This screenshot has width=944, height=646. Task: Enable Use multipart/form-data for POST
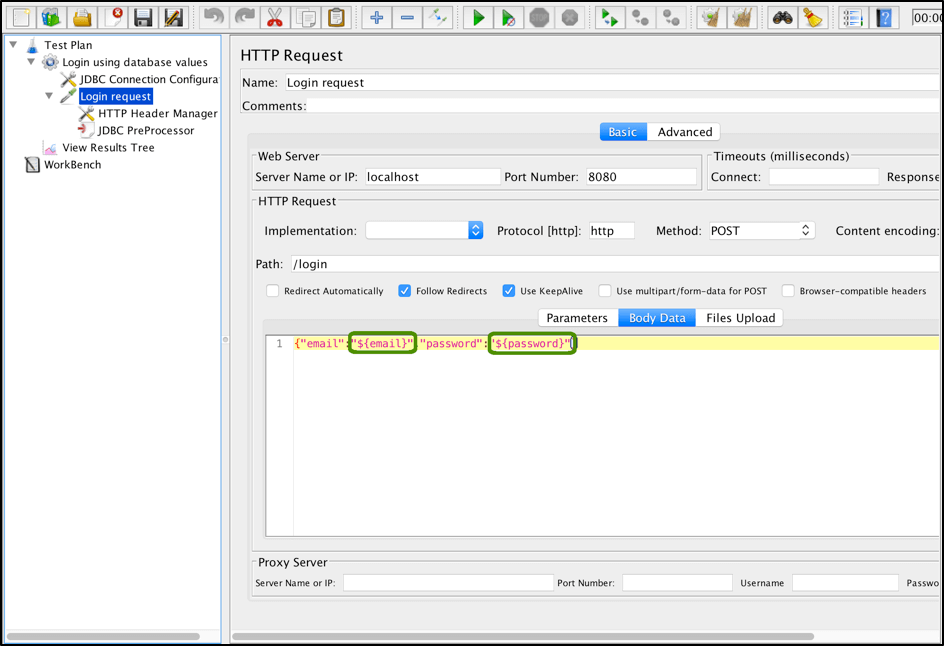[605, 291]
